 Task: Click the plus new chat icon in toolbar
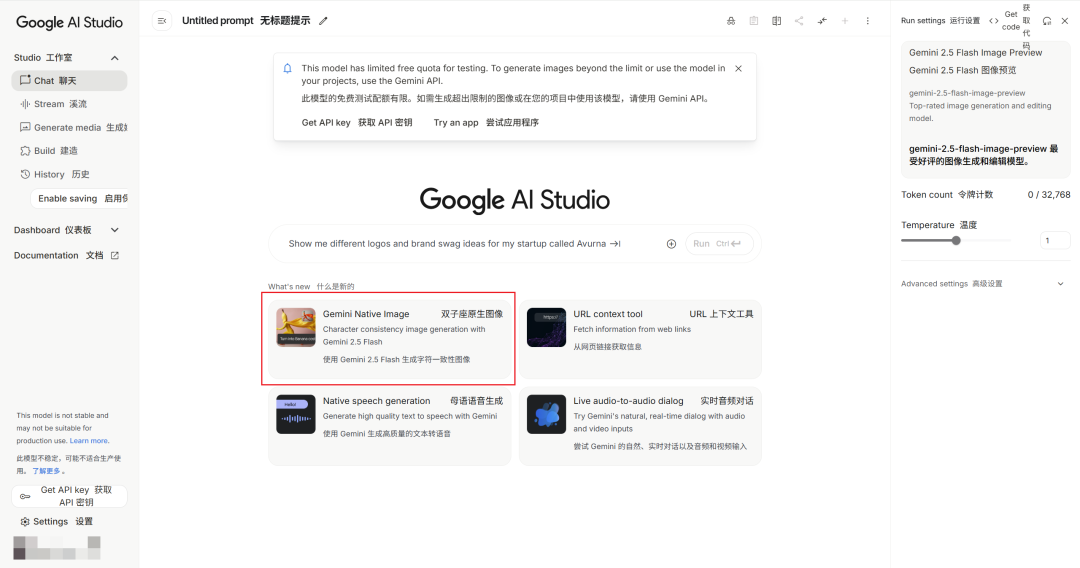coord(844,21)
